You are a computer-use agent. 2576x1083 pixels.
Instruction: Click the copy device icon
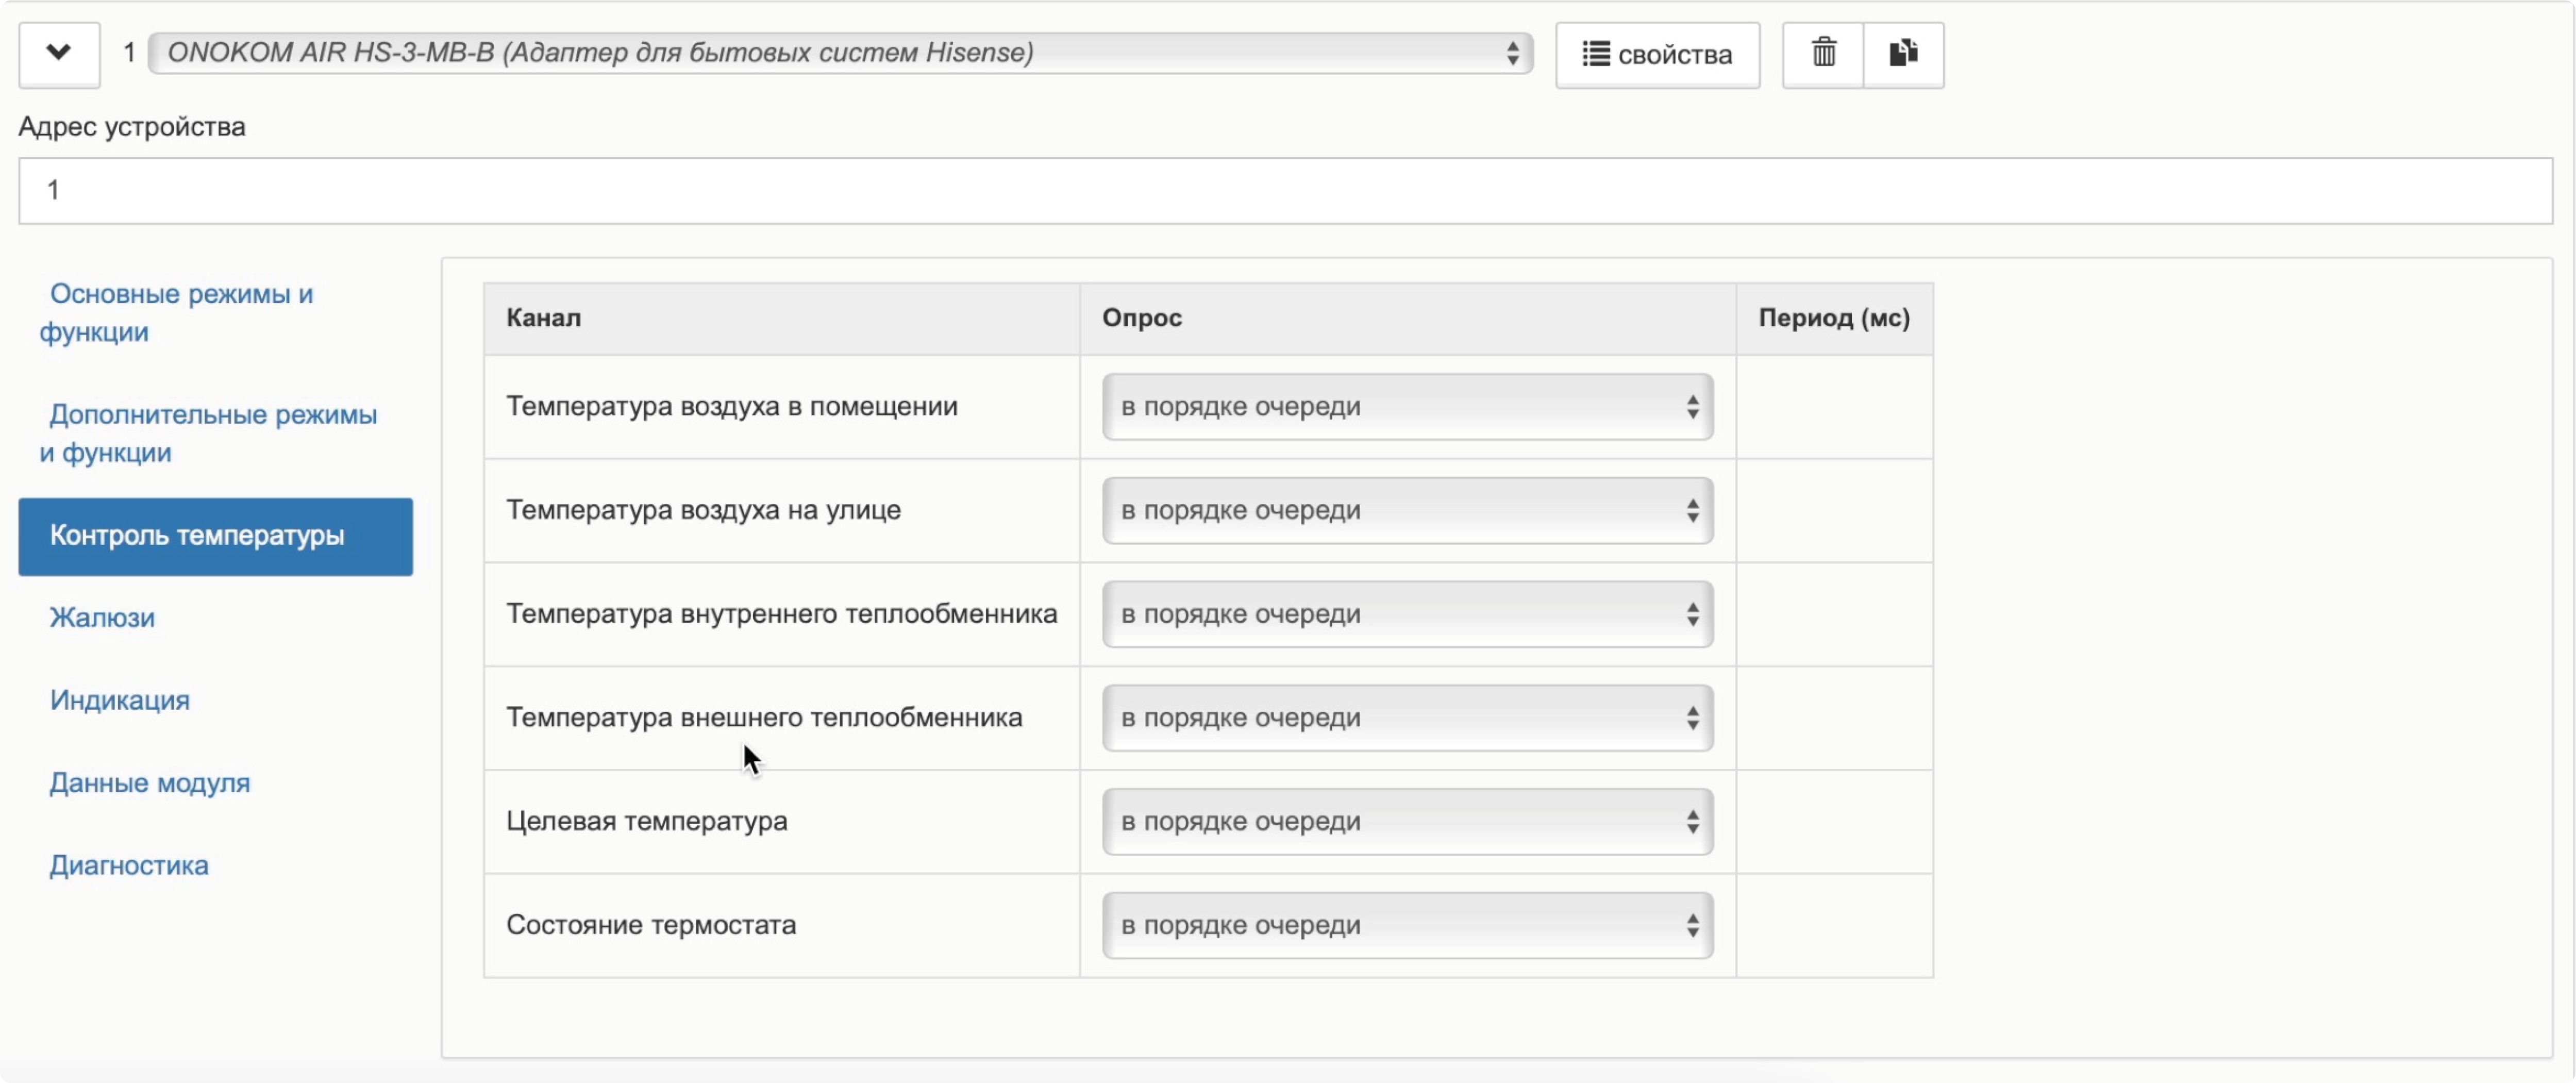(x=1903, y=53)
